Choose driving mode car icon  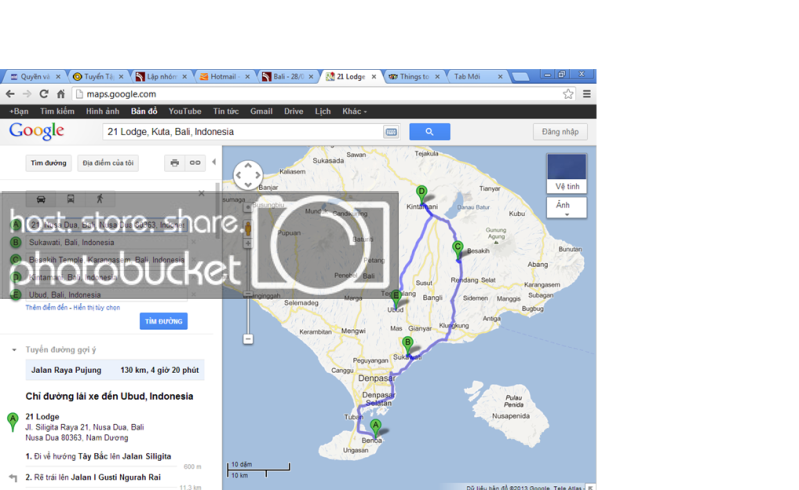tap(41, 199)
